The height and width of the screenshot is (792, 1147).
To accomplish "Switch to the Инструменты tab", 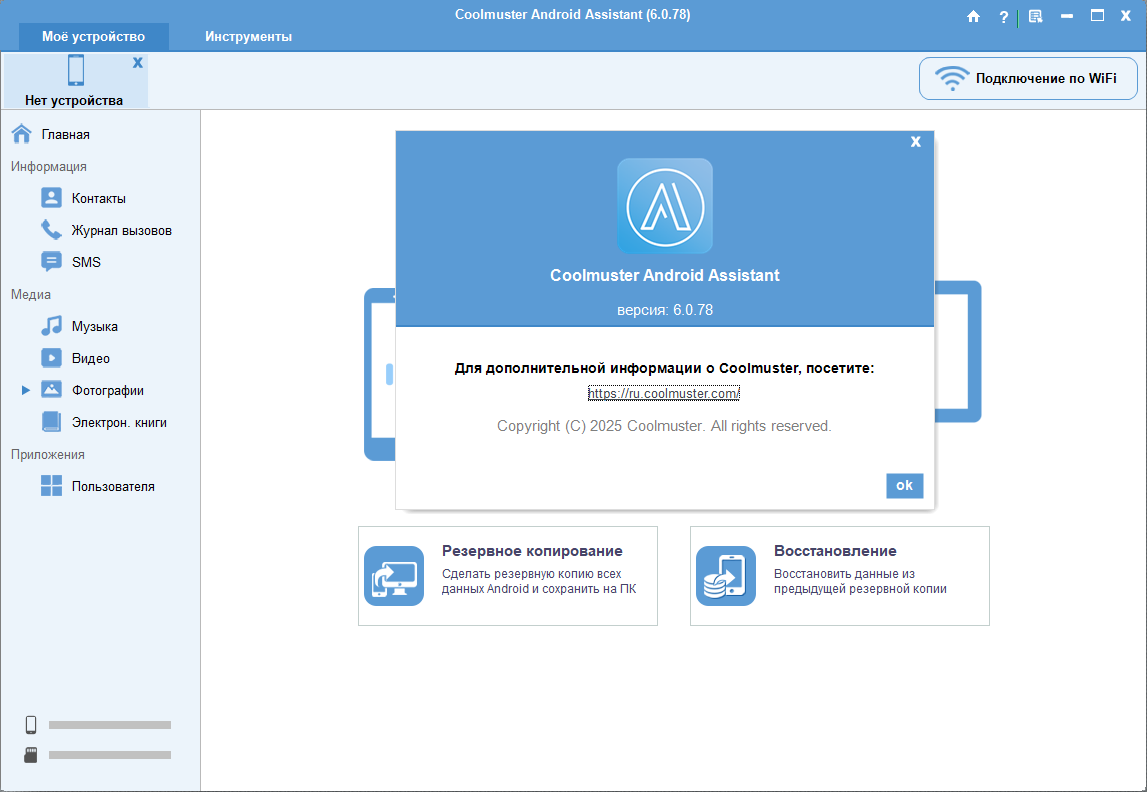I will [249, 37].
